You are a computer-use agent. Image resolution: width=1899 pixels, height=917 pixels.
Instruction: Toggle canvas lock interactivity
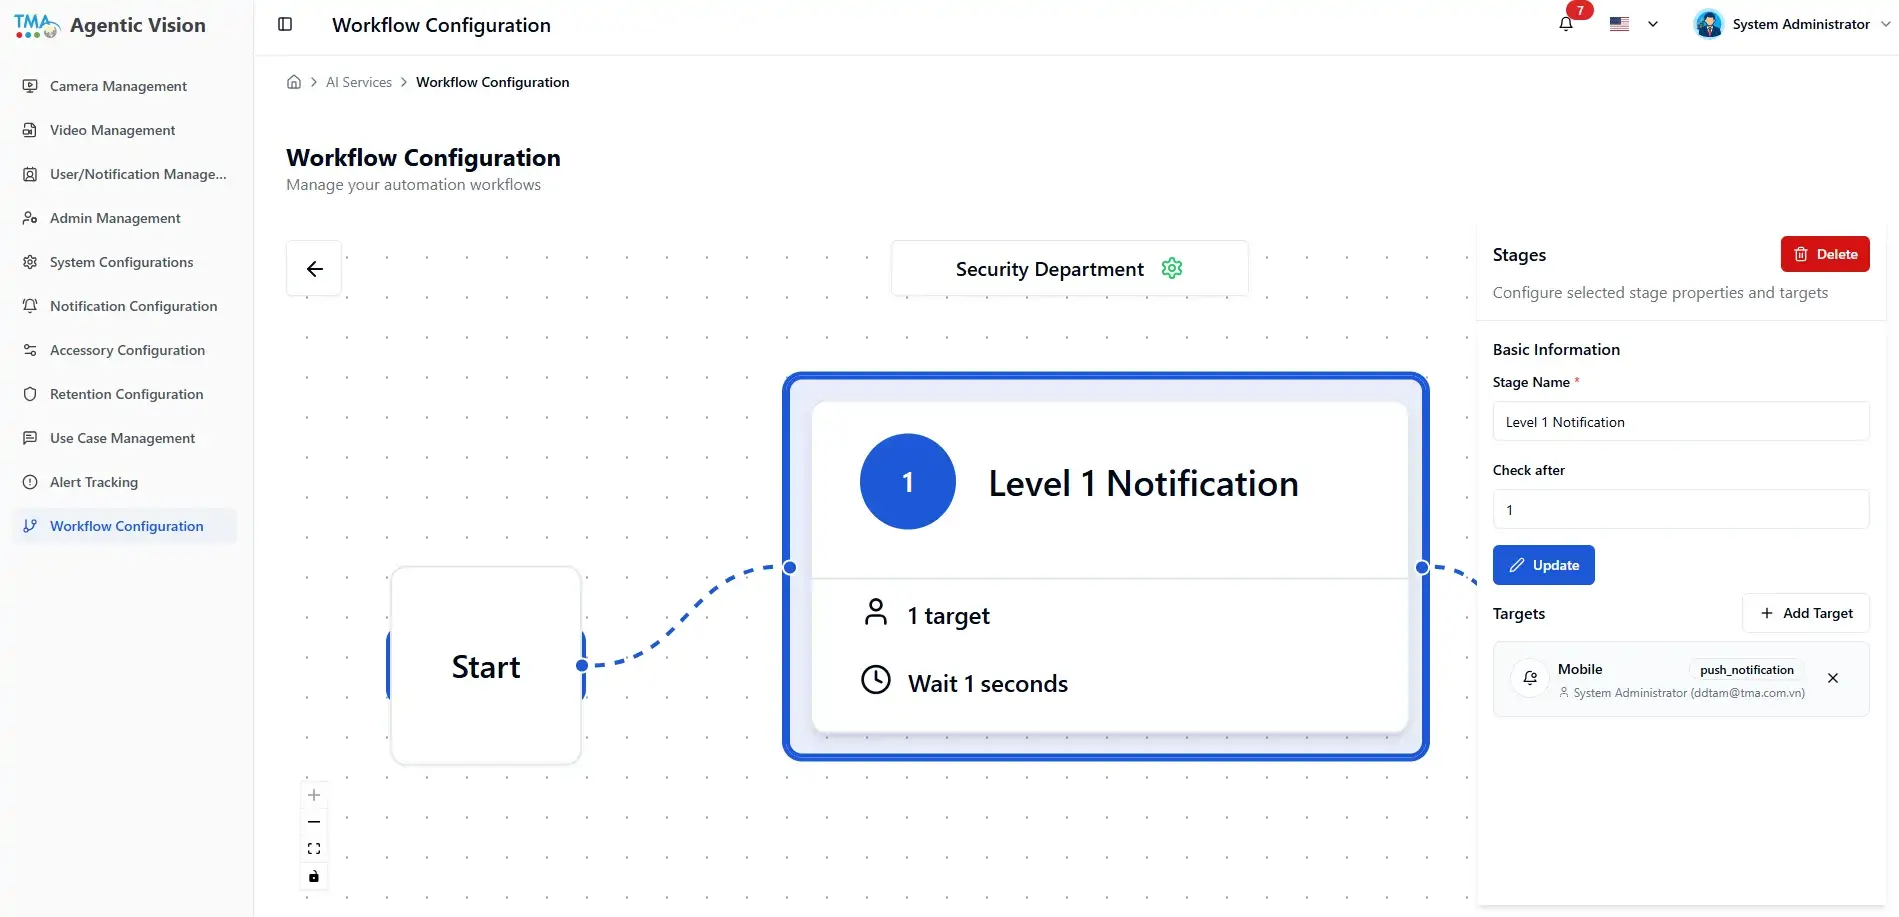[x=314, y=876]
